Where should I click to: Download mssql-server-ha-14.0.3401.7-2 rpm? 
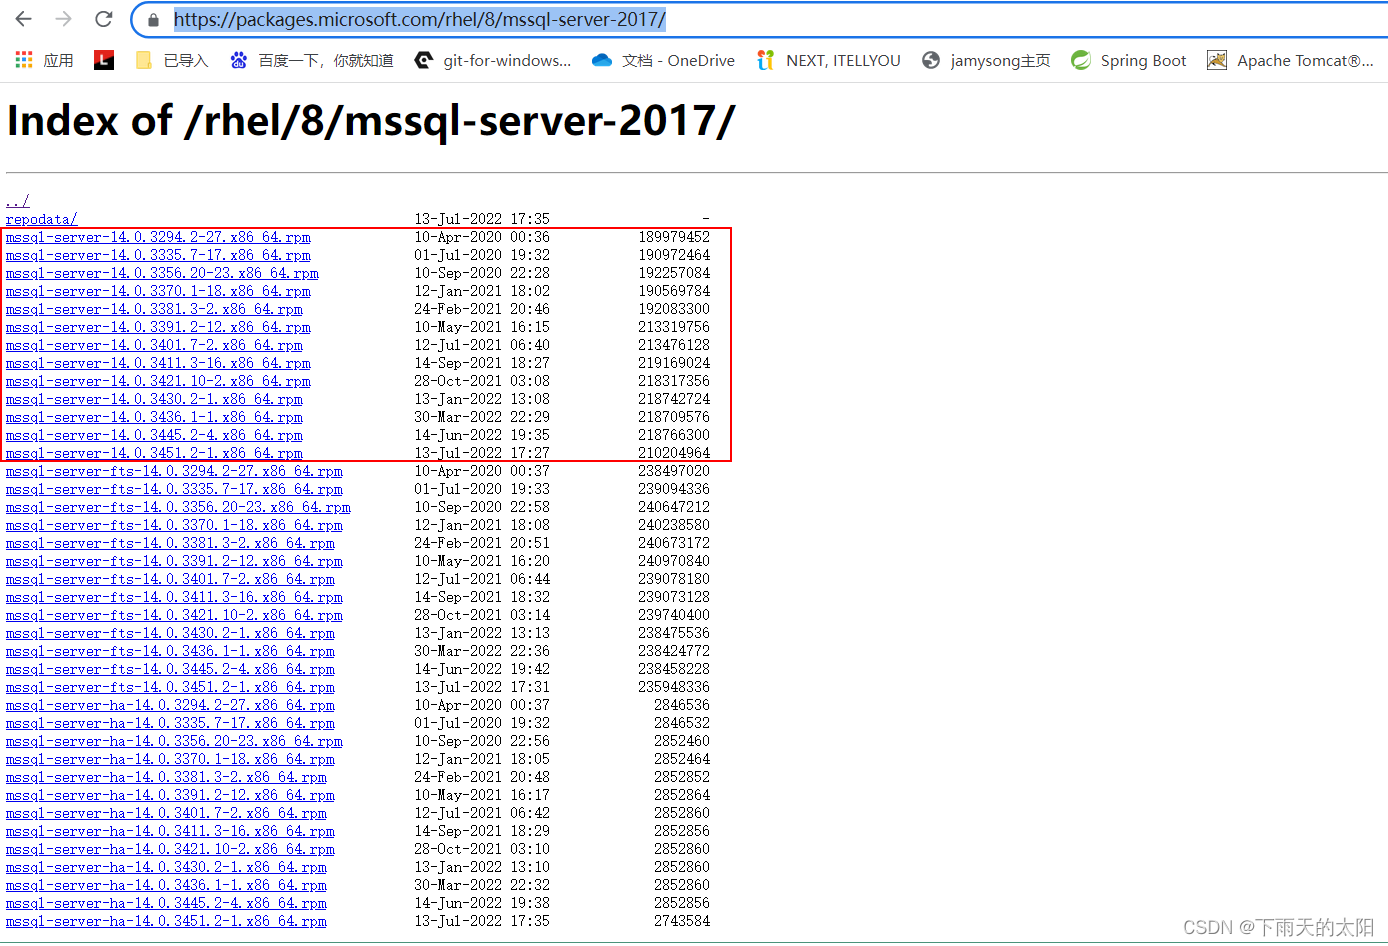[166, 813]
